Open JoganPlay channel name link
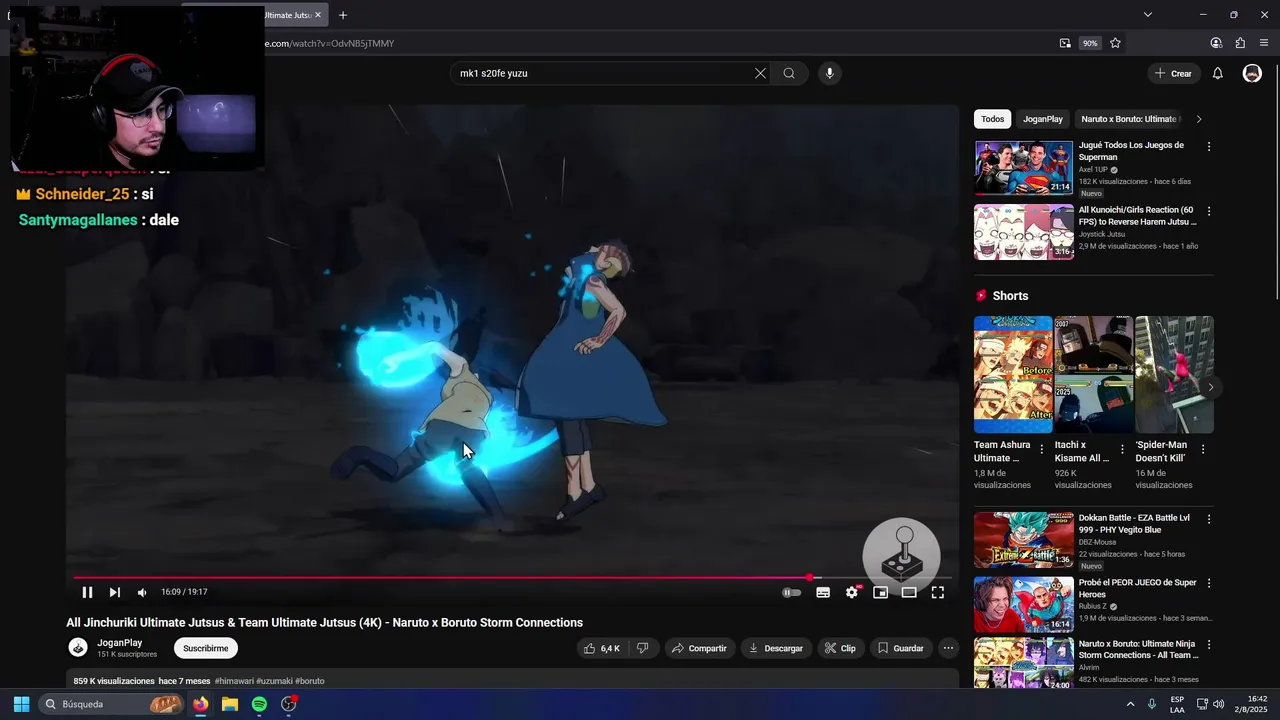 point(119,643)
